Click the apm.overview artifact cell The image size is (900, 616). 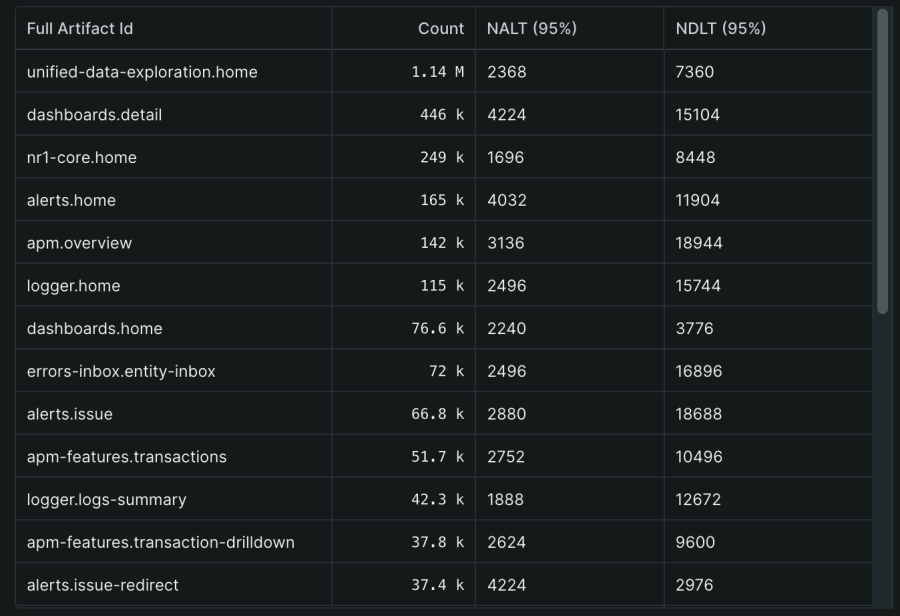79,243
